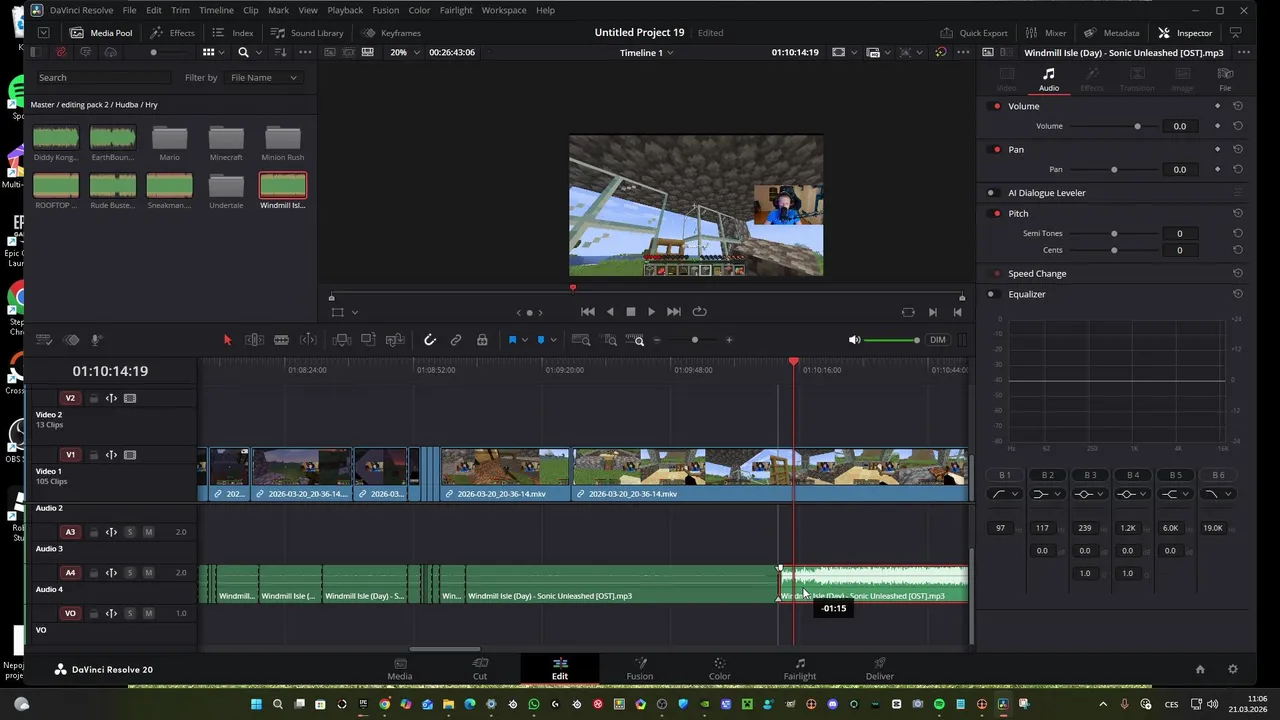This screenshot has height=720, width=1280.
Task: Open the Fairlight menu
Action: [456, 10]
